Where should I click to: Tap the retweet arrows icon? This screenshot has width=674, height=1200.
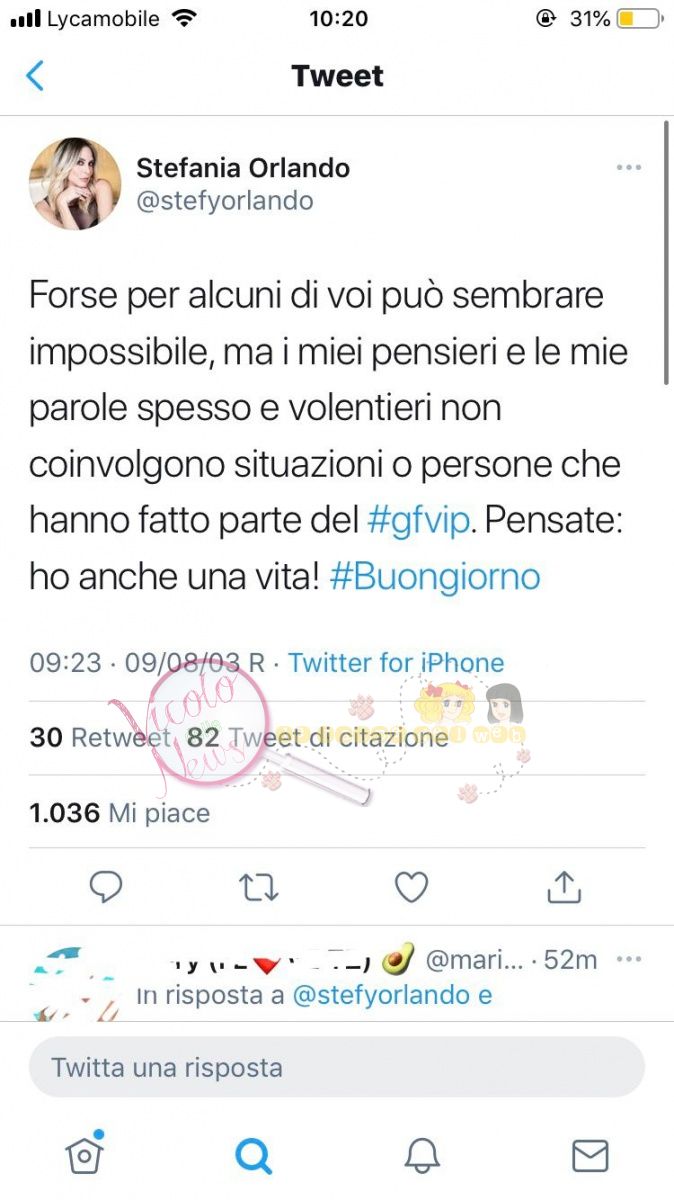pos(259,887)
